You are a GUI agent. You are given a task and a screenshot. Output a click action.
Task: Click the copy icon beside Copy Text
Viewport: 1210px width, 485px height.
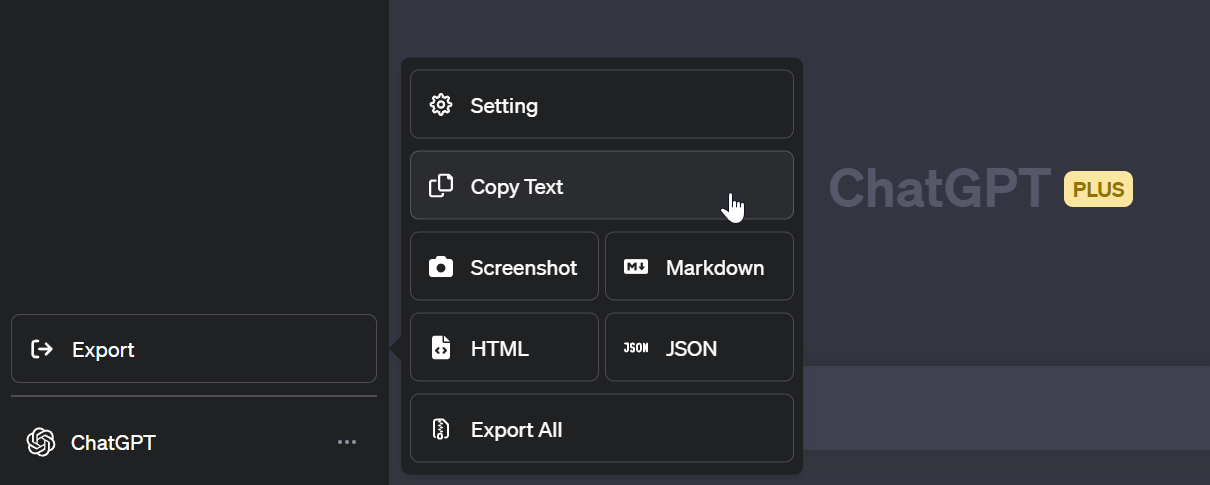coord(441,186)
